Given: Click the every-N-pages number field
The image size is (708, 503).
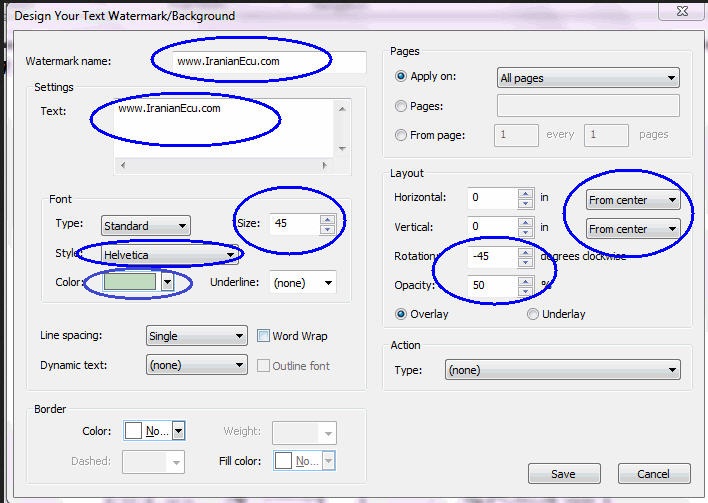Looking at the screenshot, I should (x=606, y=135).
